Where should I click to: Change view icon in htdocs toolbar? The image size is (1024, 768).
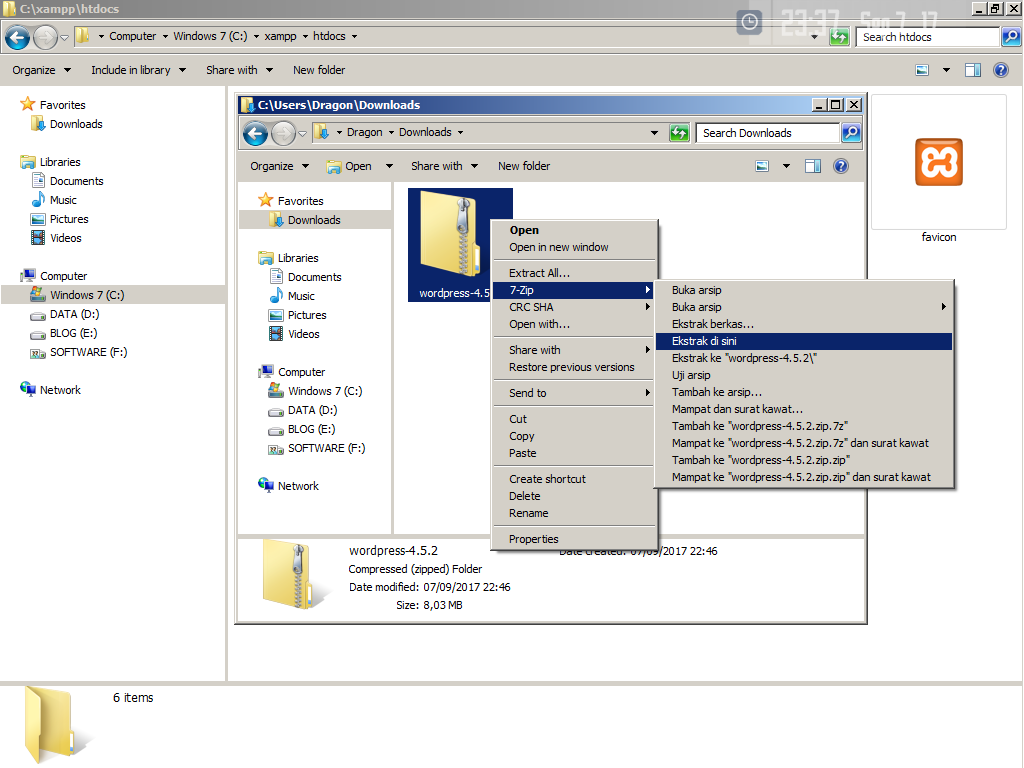(922, 70)
